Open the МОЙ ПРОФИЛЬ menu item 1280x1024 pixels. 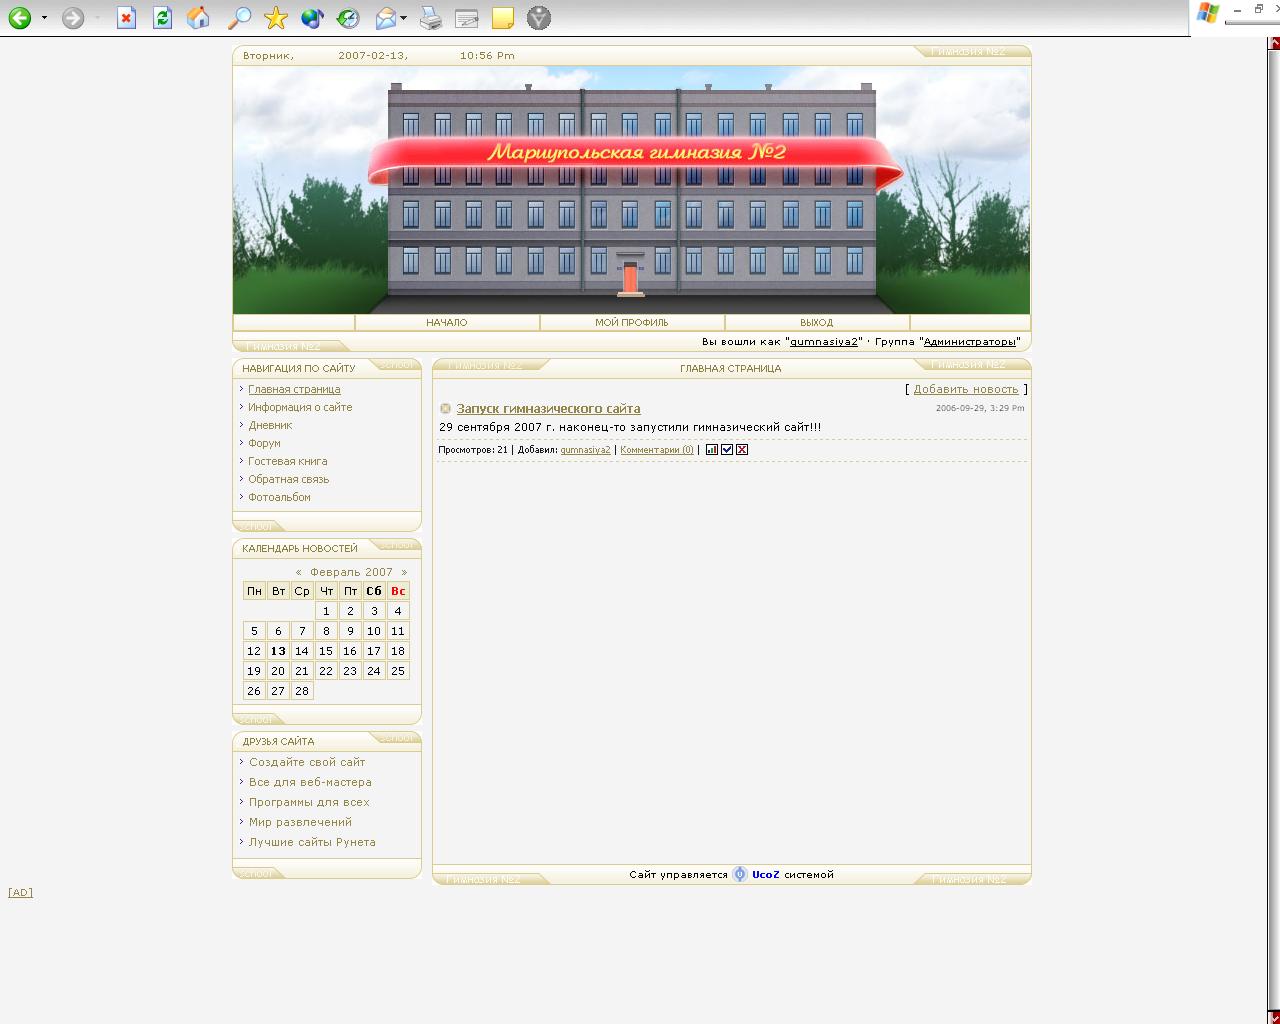pos(632,323)
